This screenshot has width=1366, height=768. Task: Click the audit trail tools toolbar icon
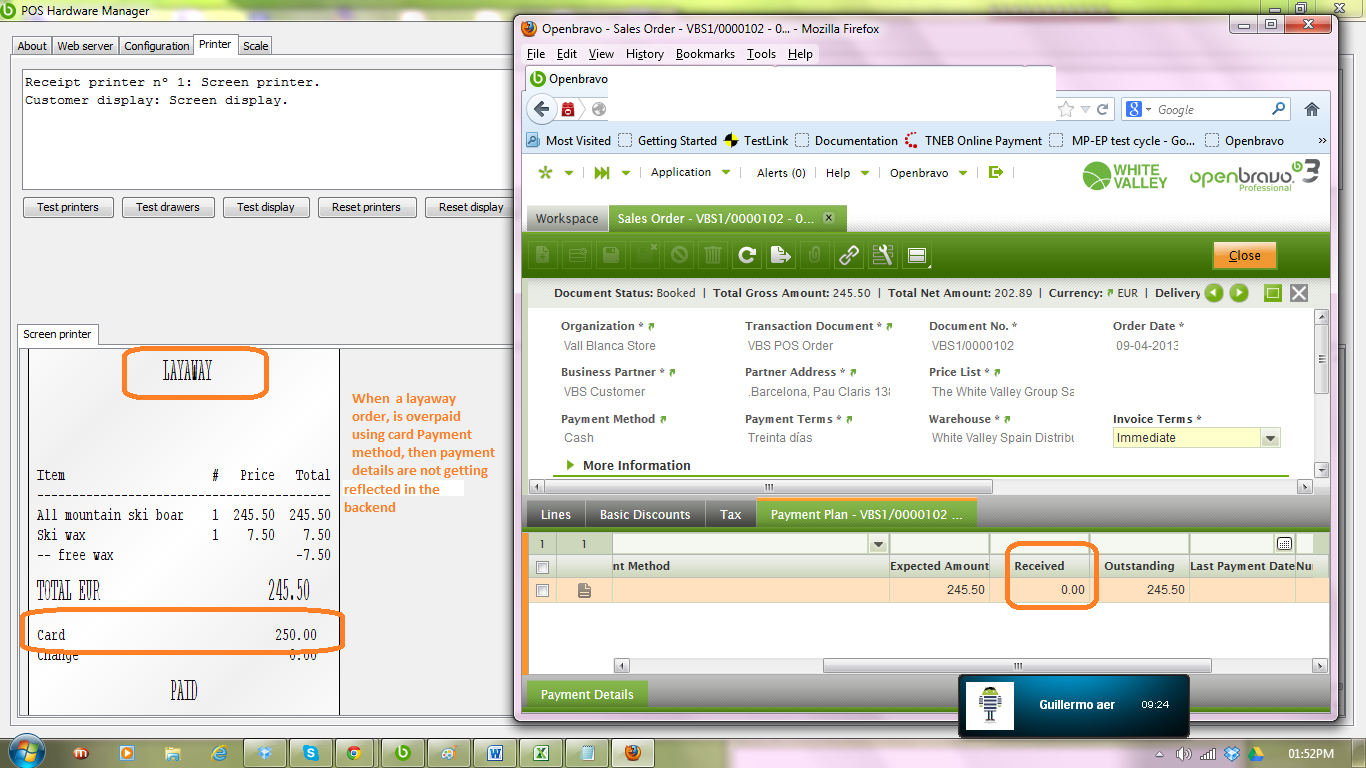click(882, 255)
